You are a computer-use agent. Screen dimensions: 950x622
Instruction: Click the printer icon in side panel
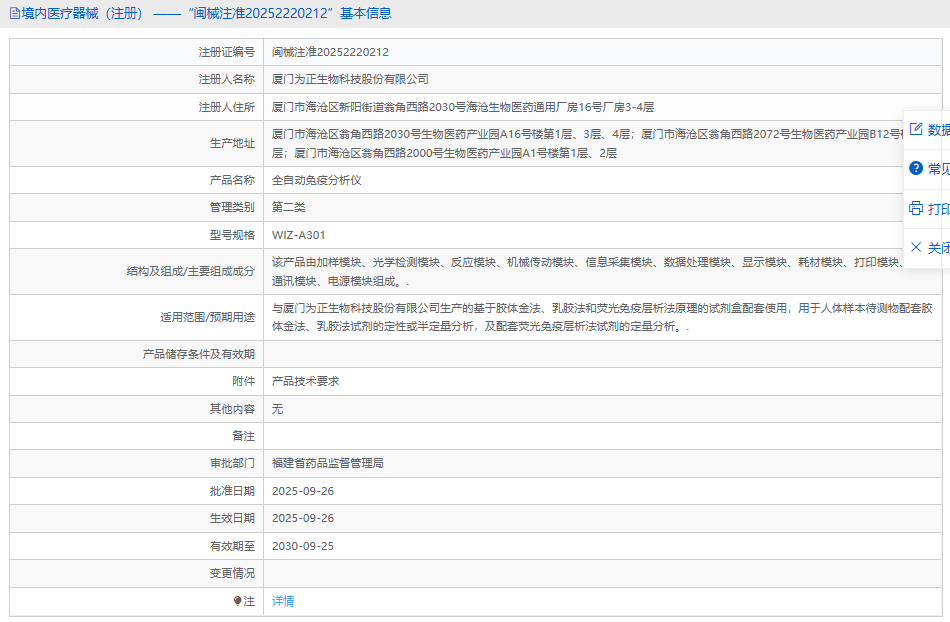[x=915, y=208]
